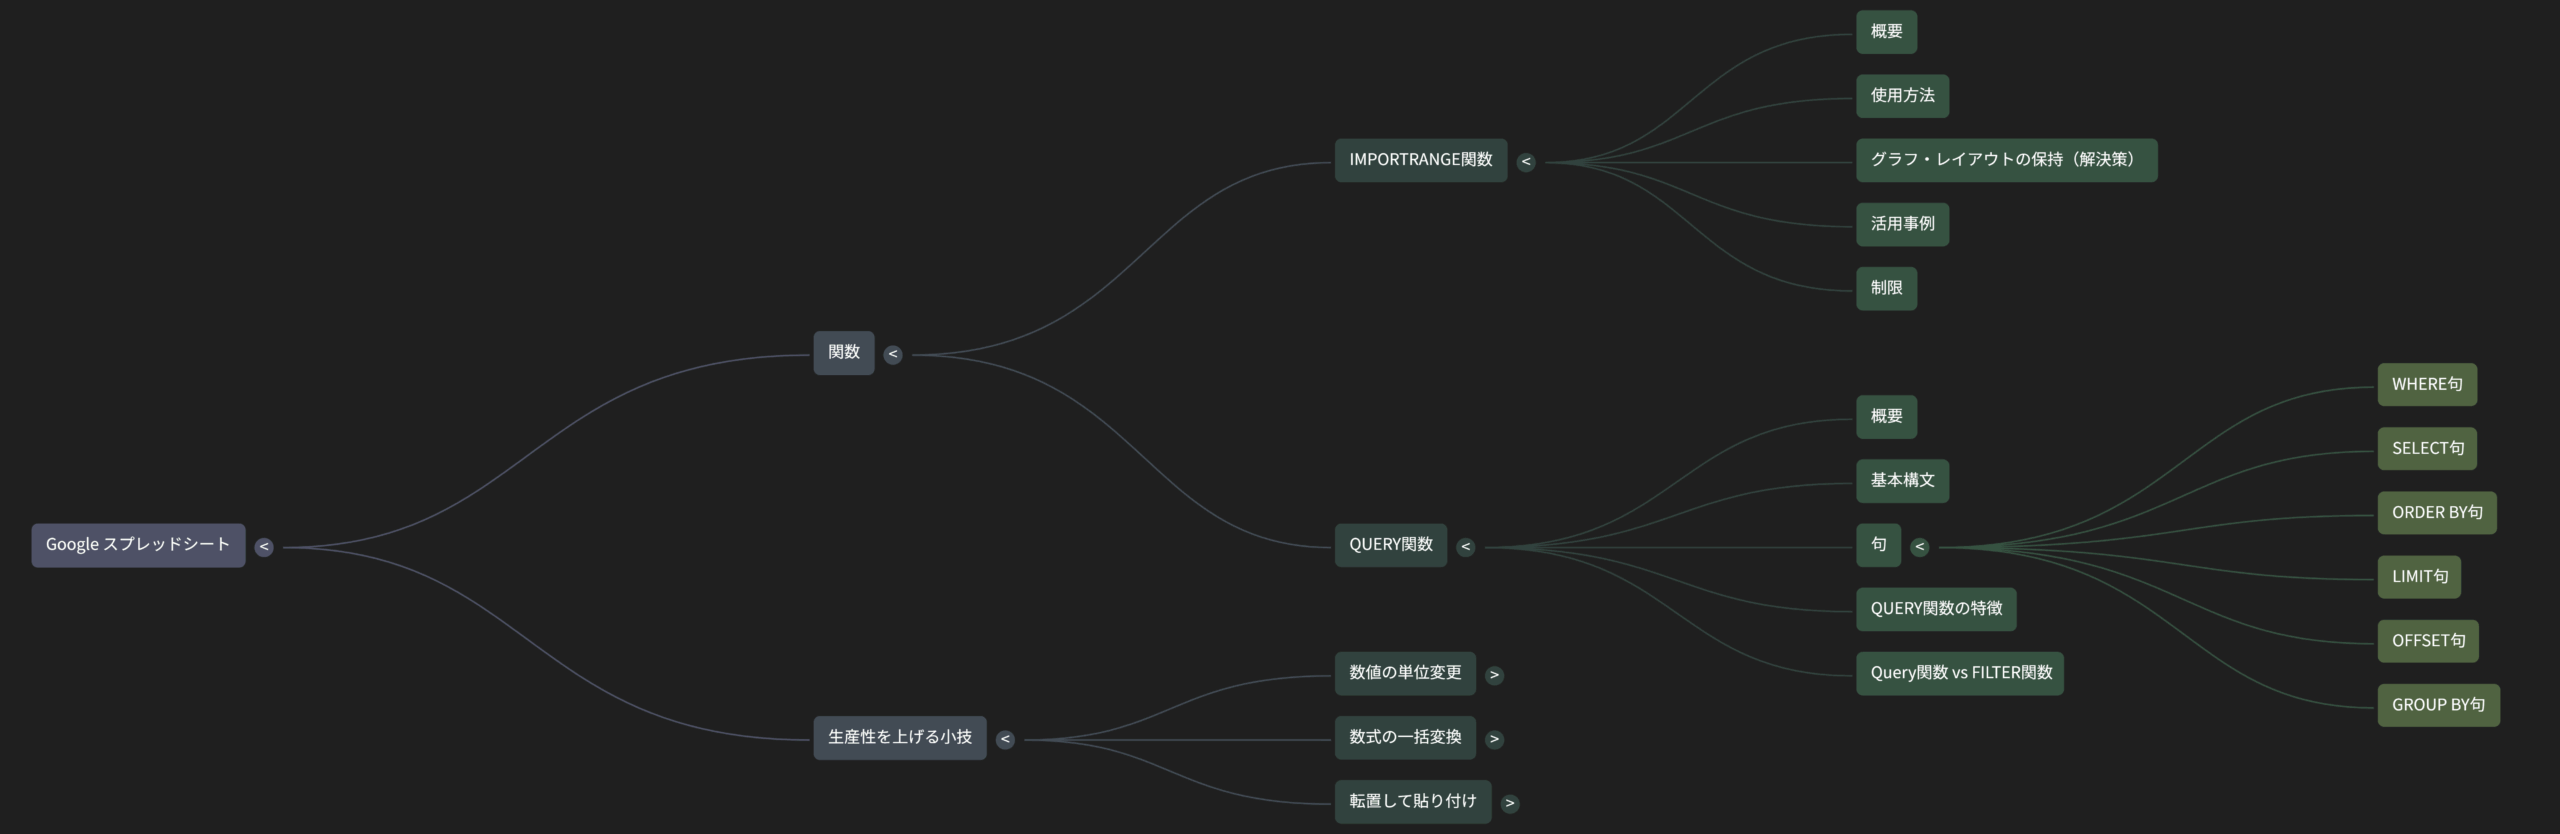Screen dimensions: 2560x834
Task: Select the 活用事例 node
Action: (1902, 224)
